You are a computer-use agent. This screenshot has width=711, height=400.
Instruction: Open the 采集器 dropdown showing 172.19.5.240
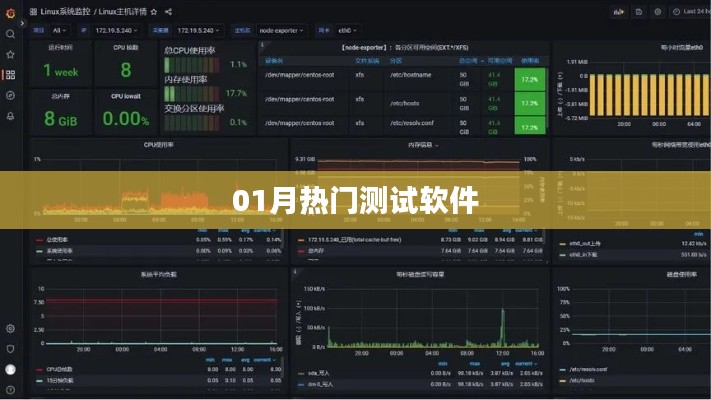tap(198, 30)
